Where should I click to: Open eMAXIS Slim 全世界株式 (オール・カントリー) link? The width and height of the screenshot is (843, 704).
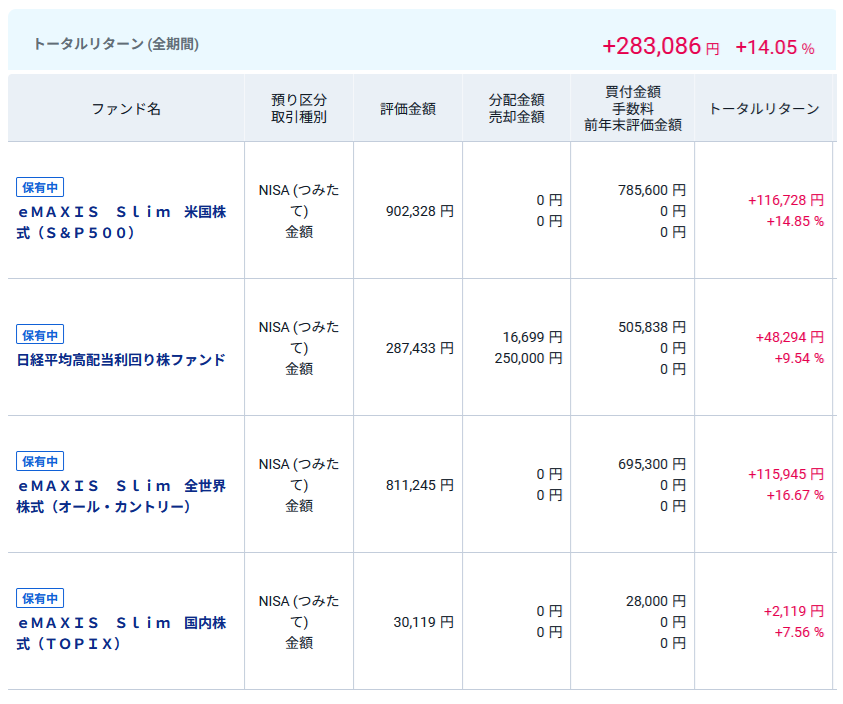tap(121, 496)
